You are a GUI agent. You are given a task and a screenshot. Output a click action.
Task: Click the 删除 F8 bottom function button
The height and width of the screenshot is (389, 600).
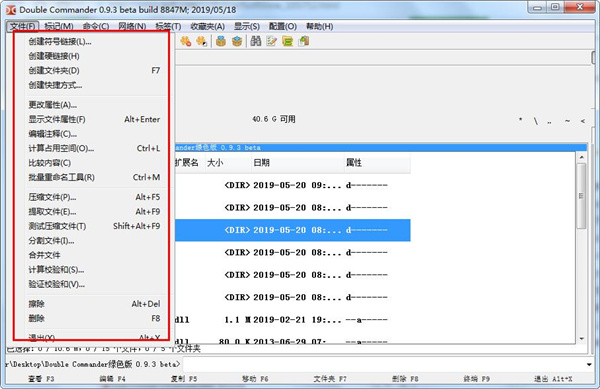coord(405,379)
